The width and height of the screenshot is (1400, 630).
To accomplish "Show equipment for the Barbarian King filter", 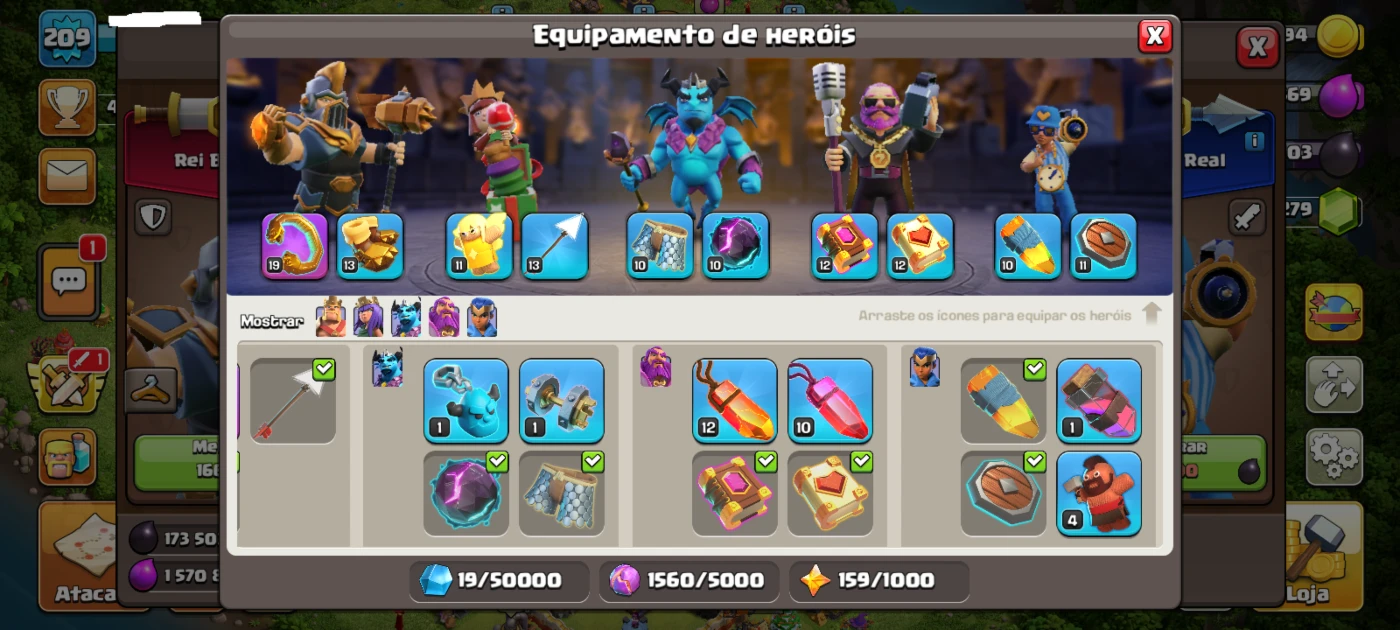I will pos(331,317).
